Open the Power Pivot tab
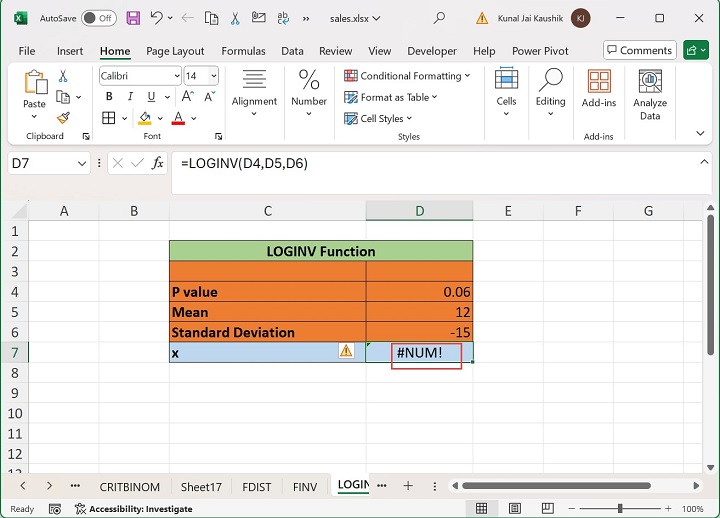 pyautogui.click(x=540, y=51)
